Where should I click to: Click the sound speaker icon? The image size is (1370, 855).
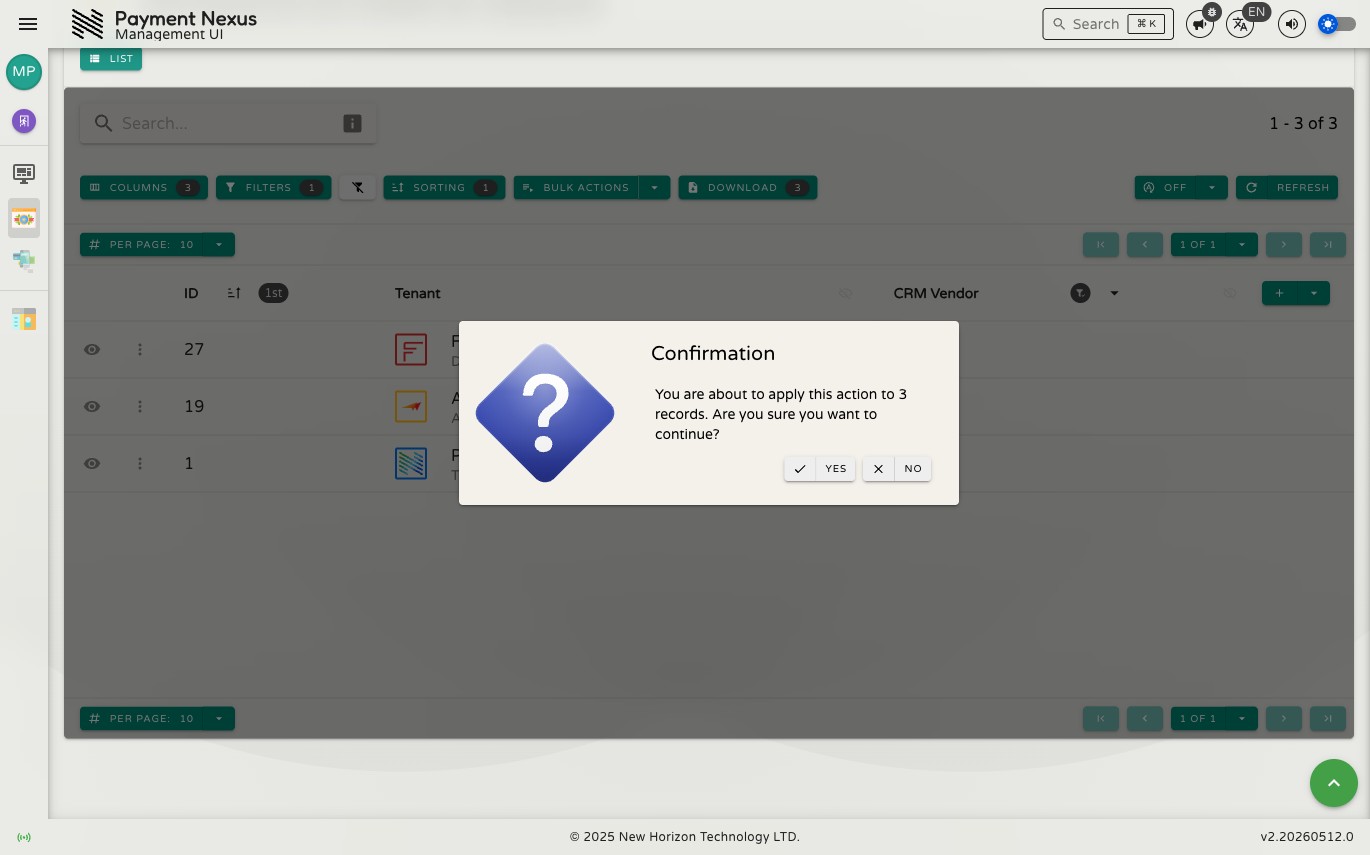[x=1292, y=24]
